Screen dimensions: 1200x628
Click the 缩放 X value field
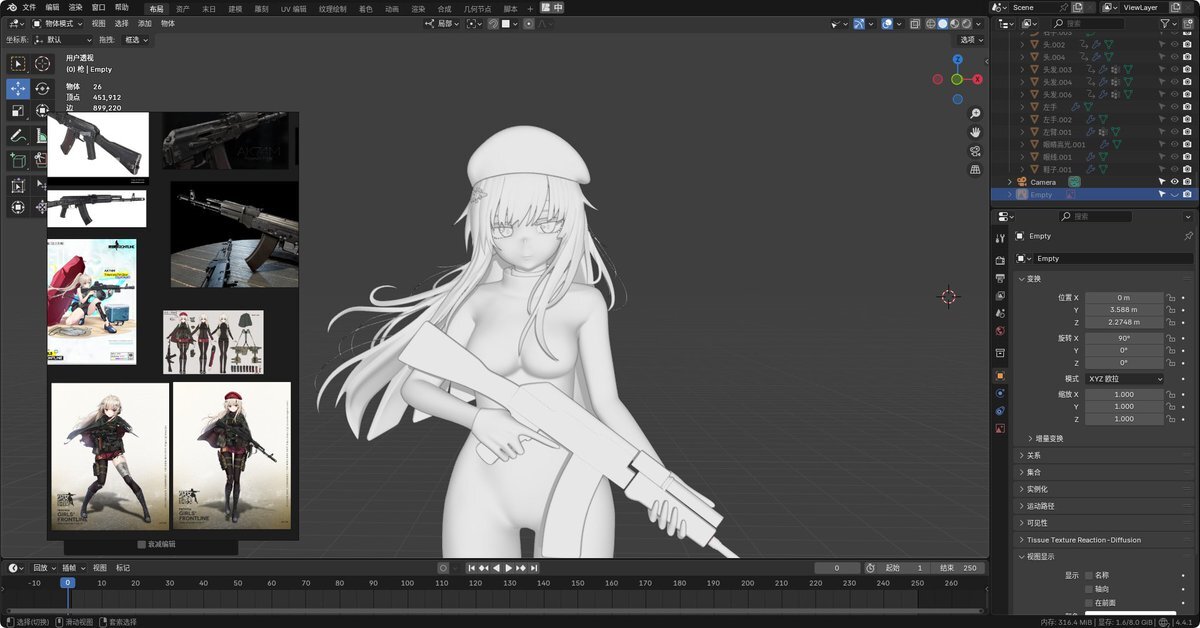pos(1124,394)
